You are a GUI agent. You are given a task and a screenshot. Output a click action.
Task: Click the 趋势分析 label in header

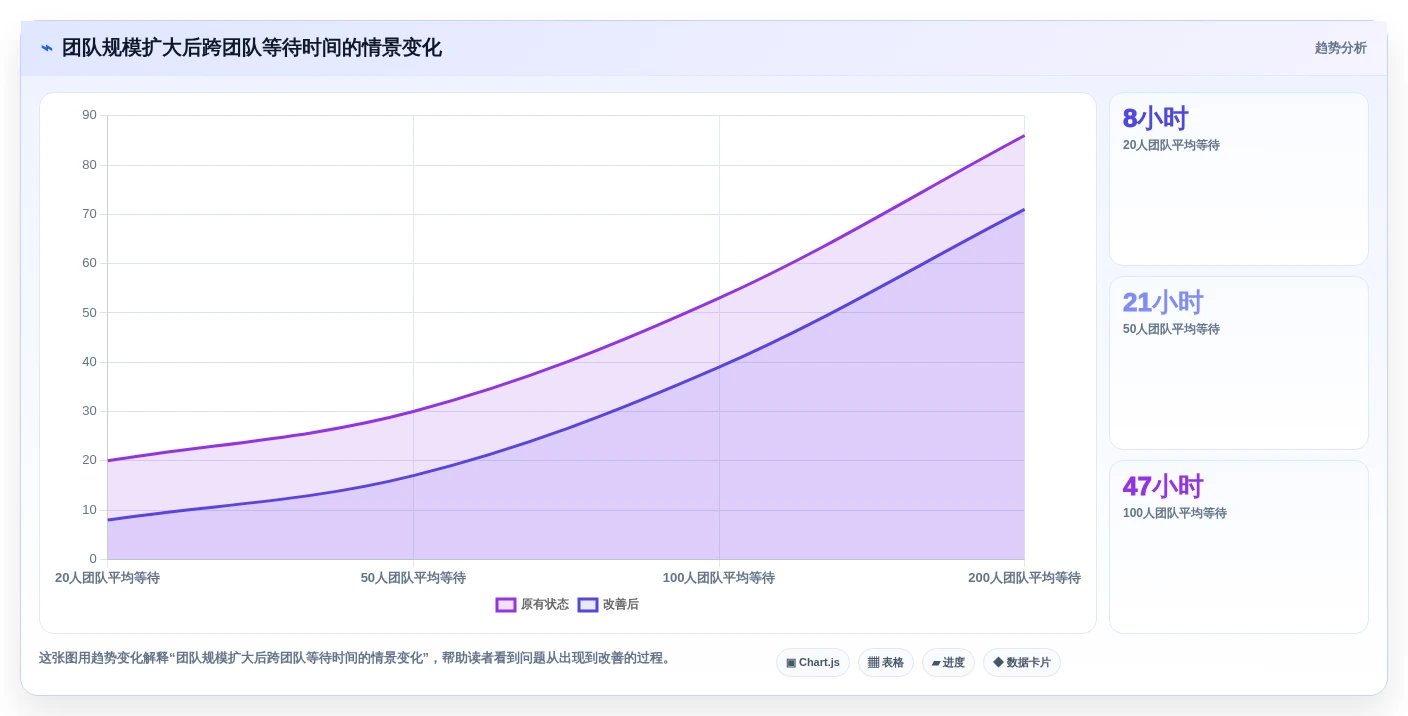click(1340, 48)
